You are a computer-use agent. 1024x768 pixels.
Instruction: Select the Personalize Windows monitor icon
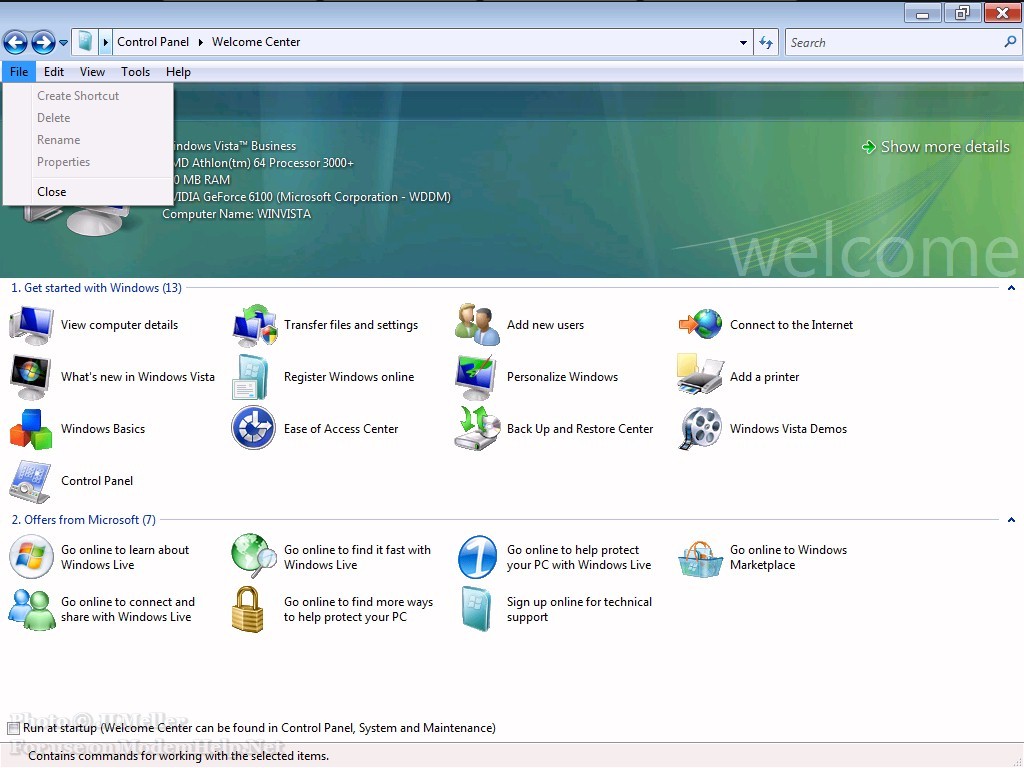click(475, 377)
